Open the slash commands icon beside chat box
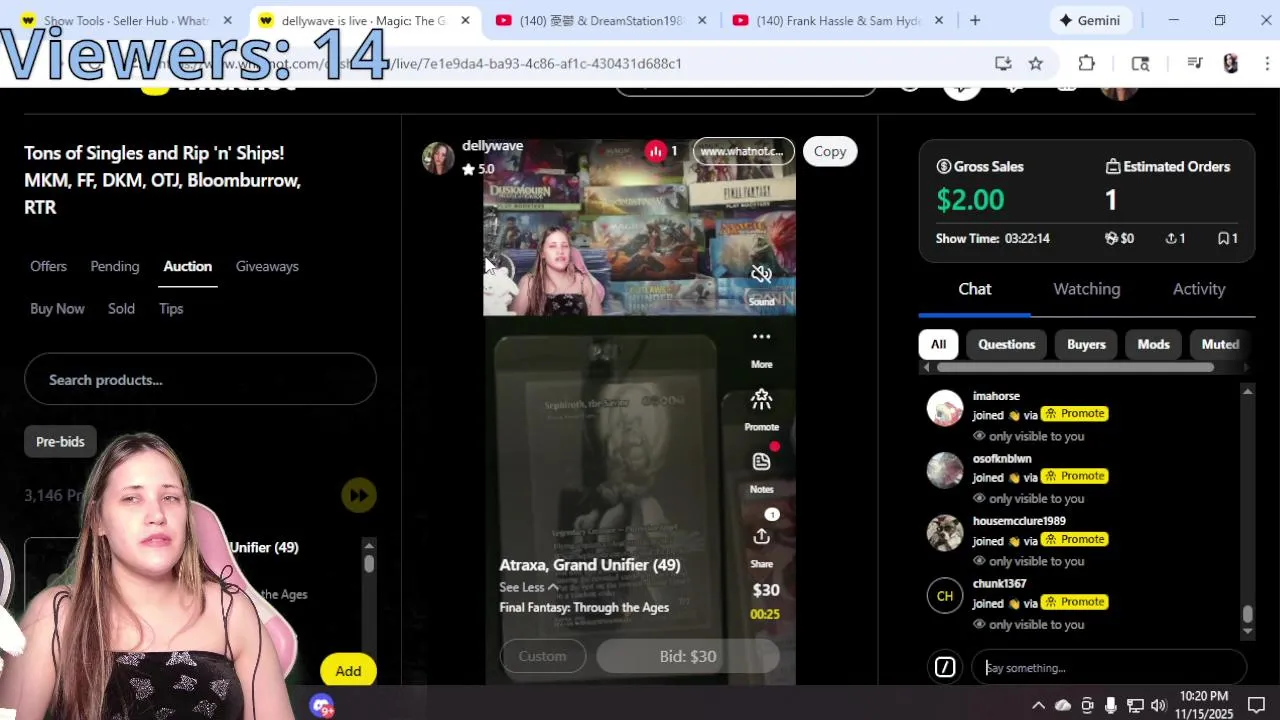The height and width of the screenshot is (720, 1280). click(x=945, y=667)
